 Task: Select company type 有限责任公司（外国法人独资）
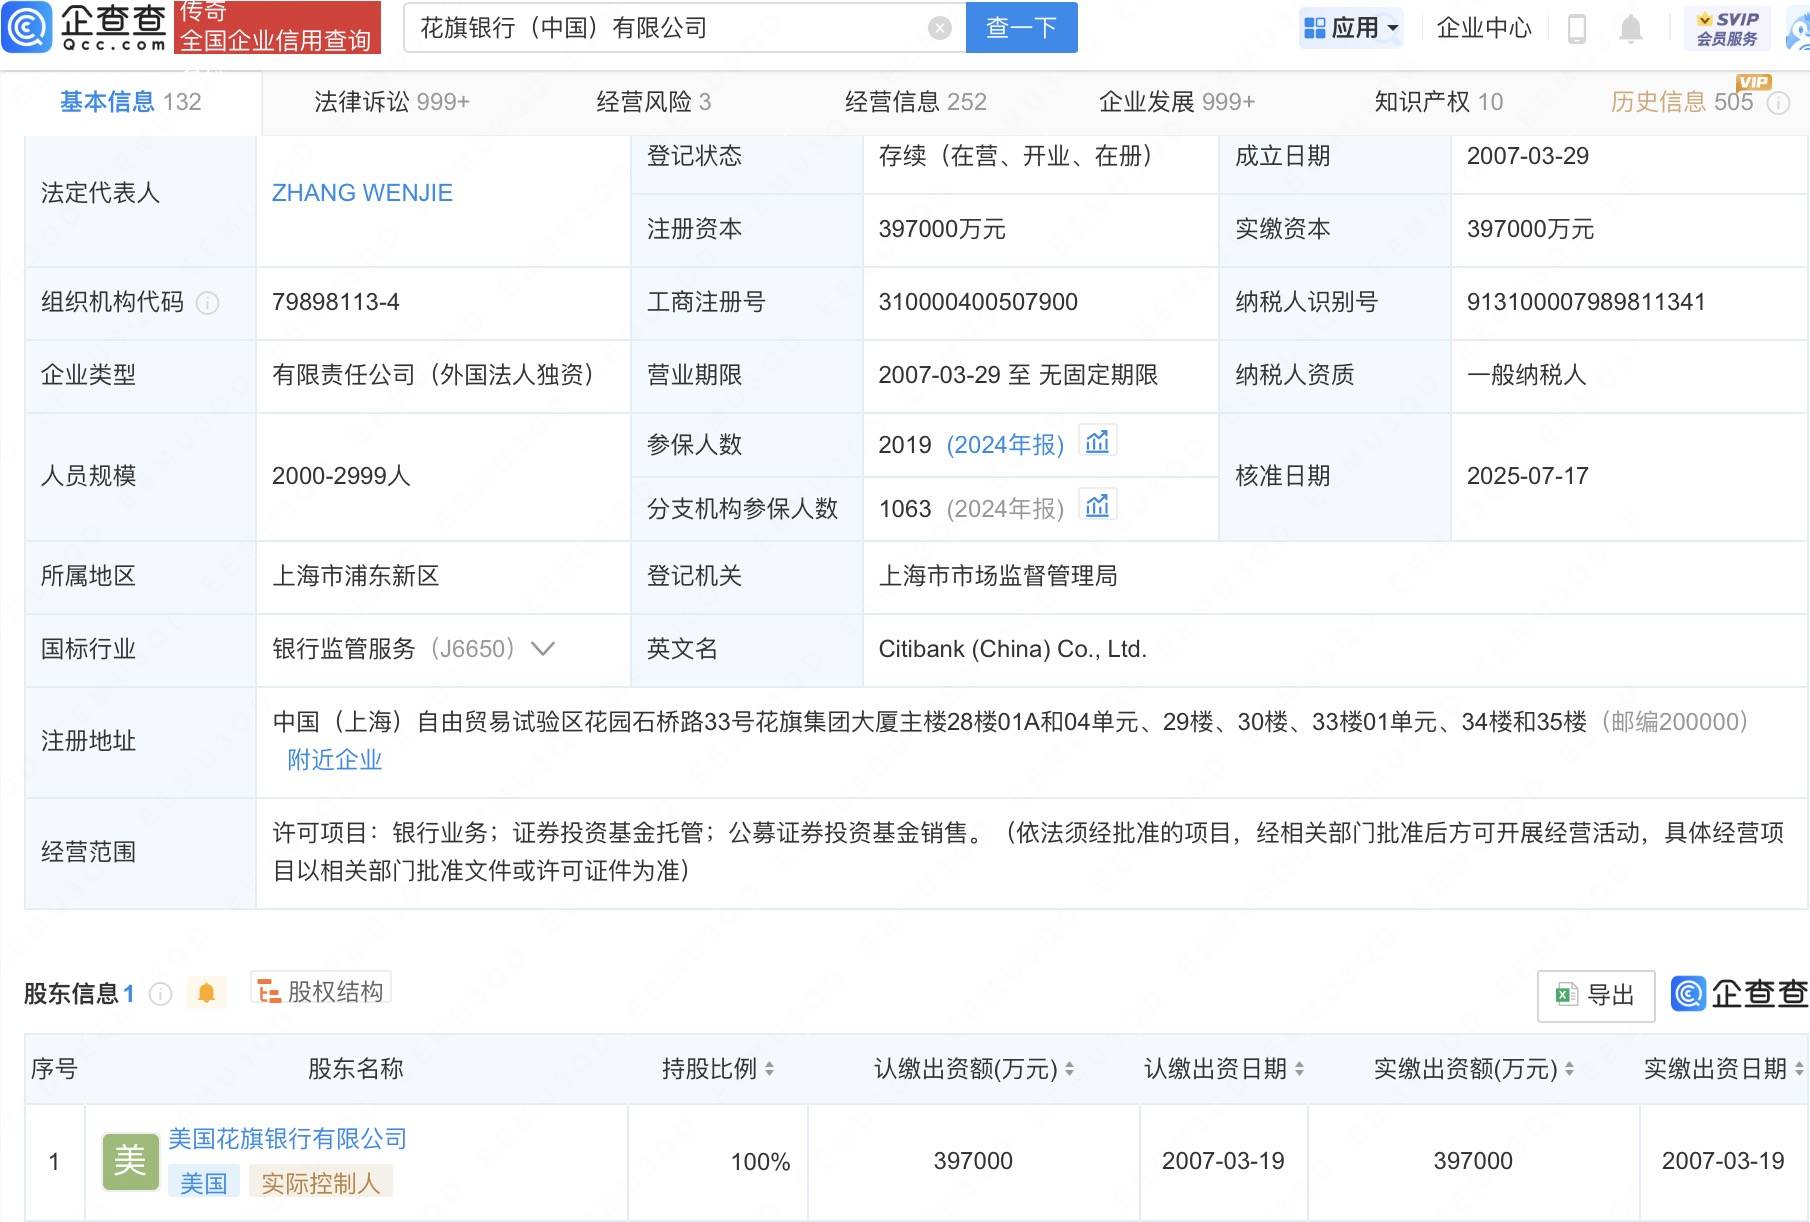[x=439, y=375]
